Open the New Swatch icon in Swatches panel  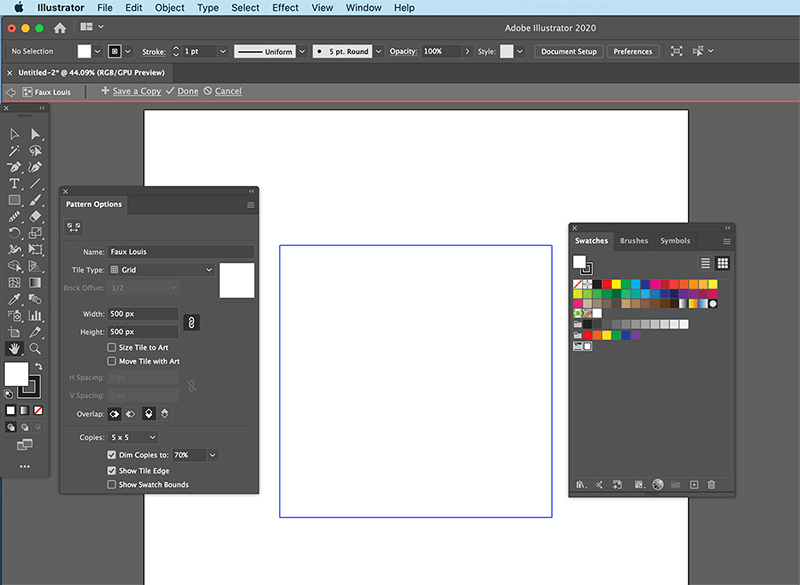coord(694,483)
